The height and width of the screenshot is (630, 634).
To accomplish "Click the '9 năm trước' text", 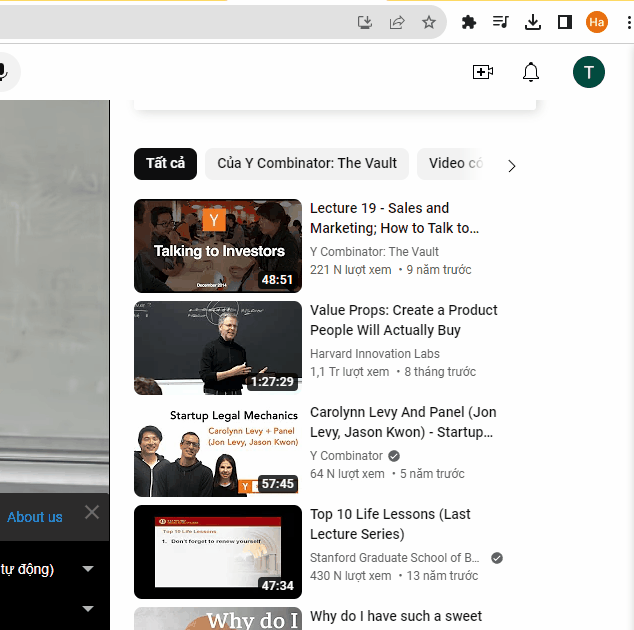I will (x=439, y=270).
